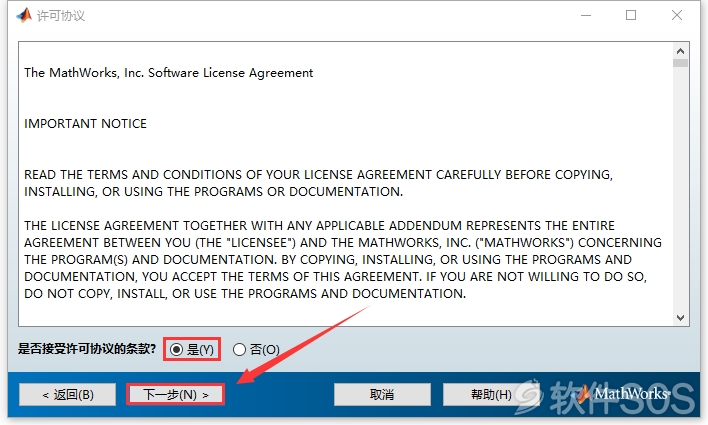Click line starting 'THE LICENSE AGREEMENT TOGETHER'

pos(319,226)
